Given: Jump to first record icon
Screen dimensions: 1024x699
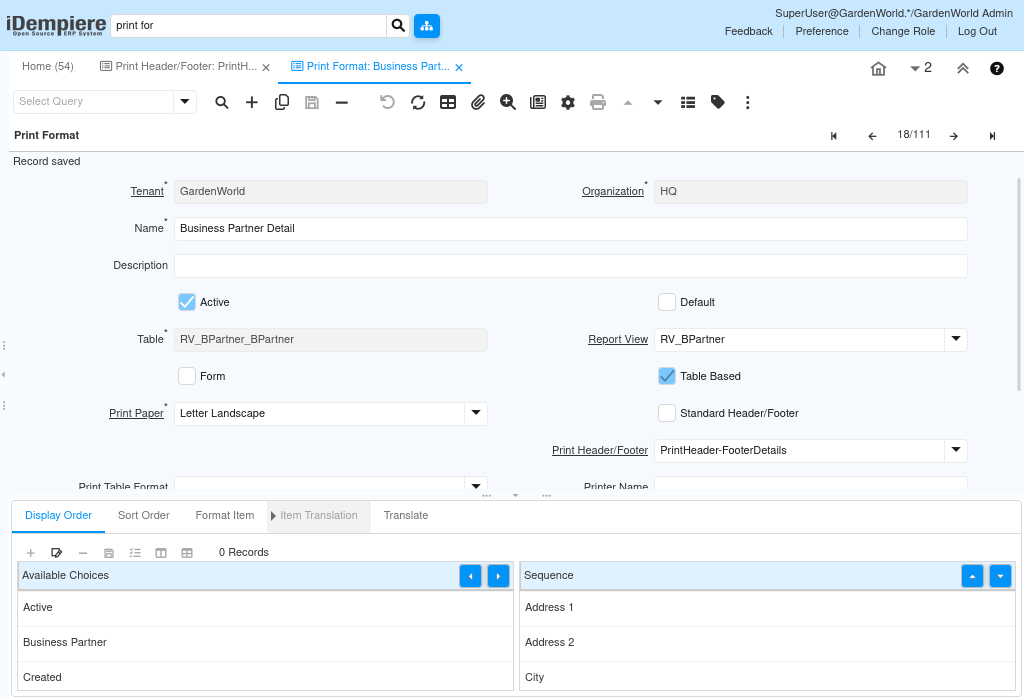Looking at the screenshot, I should coord(834,136).
